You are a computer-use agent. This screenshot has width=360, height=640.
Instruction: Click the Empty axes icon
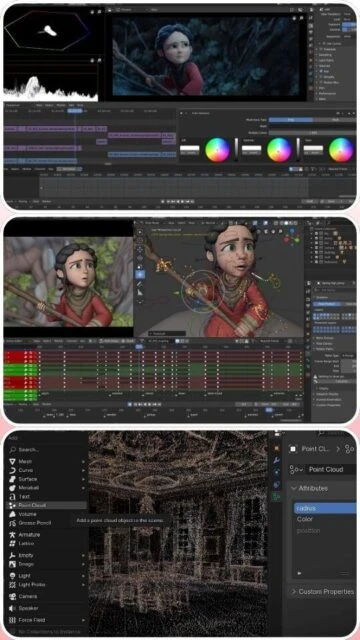[12, 555]
